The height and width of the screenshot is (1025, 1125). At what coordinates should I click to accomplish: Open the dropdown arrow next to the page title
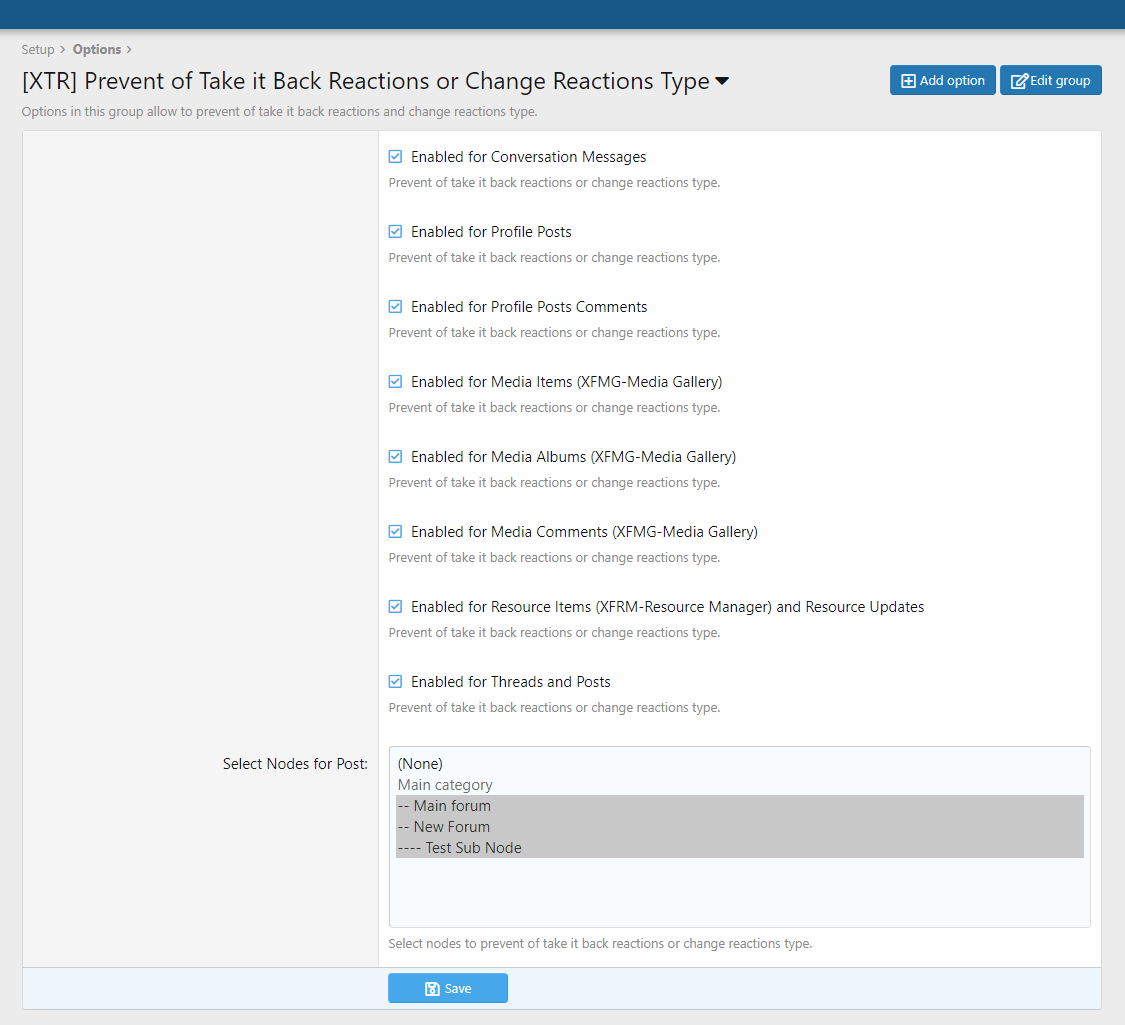723,81
